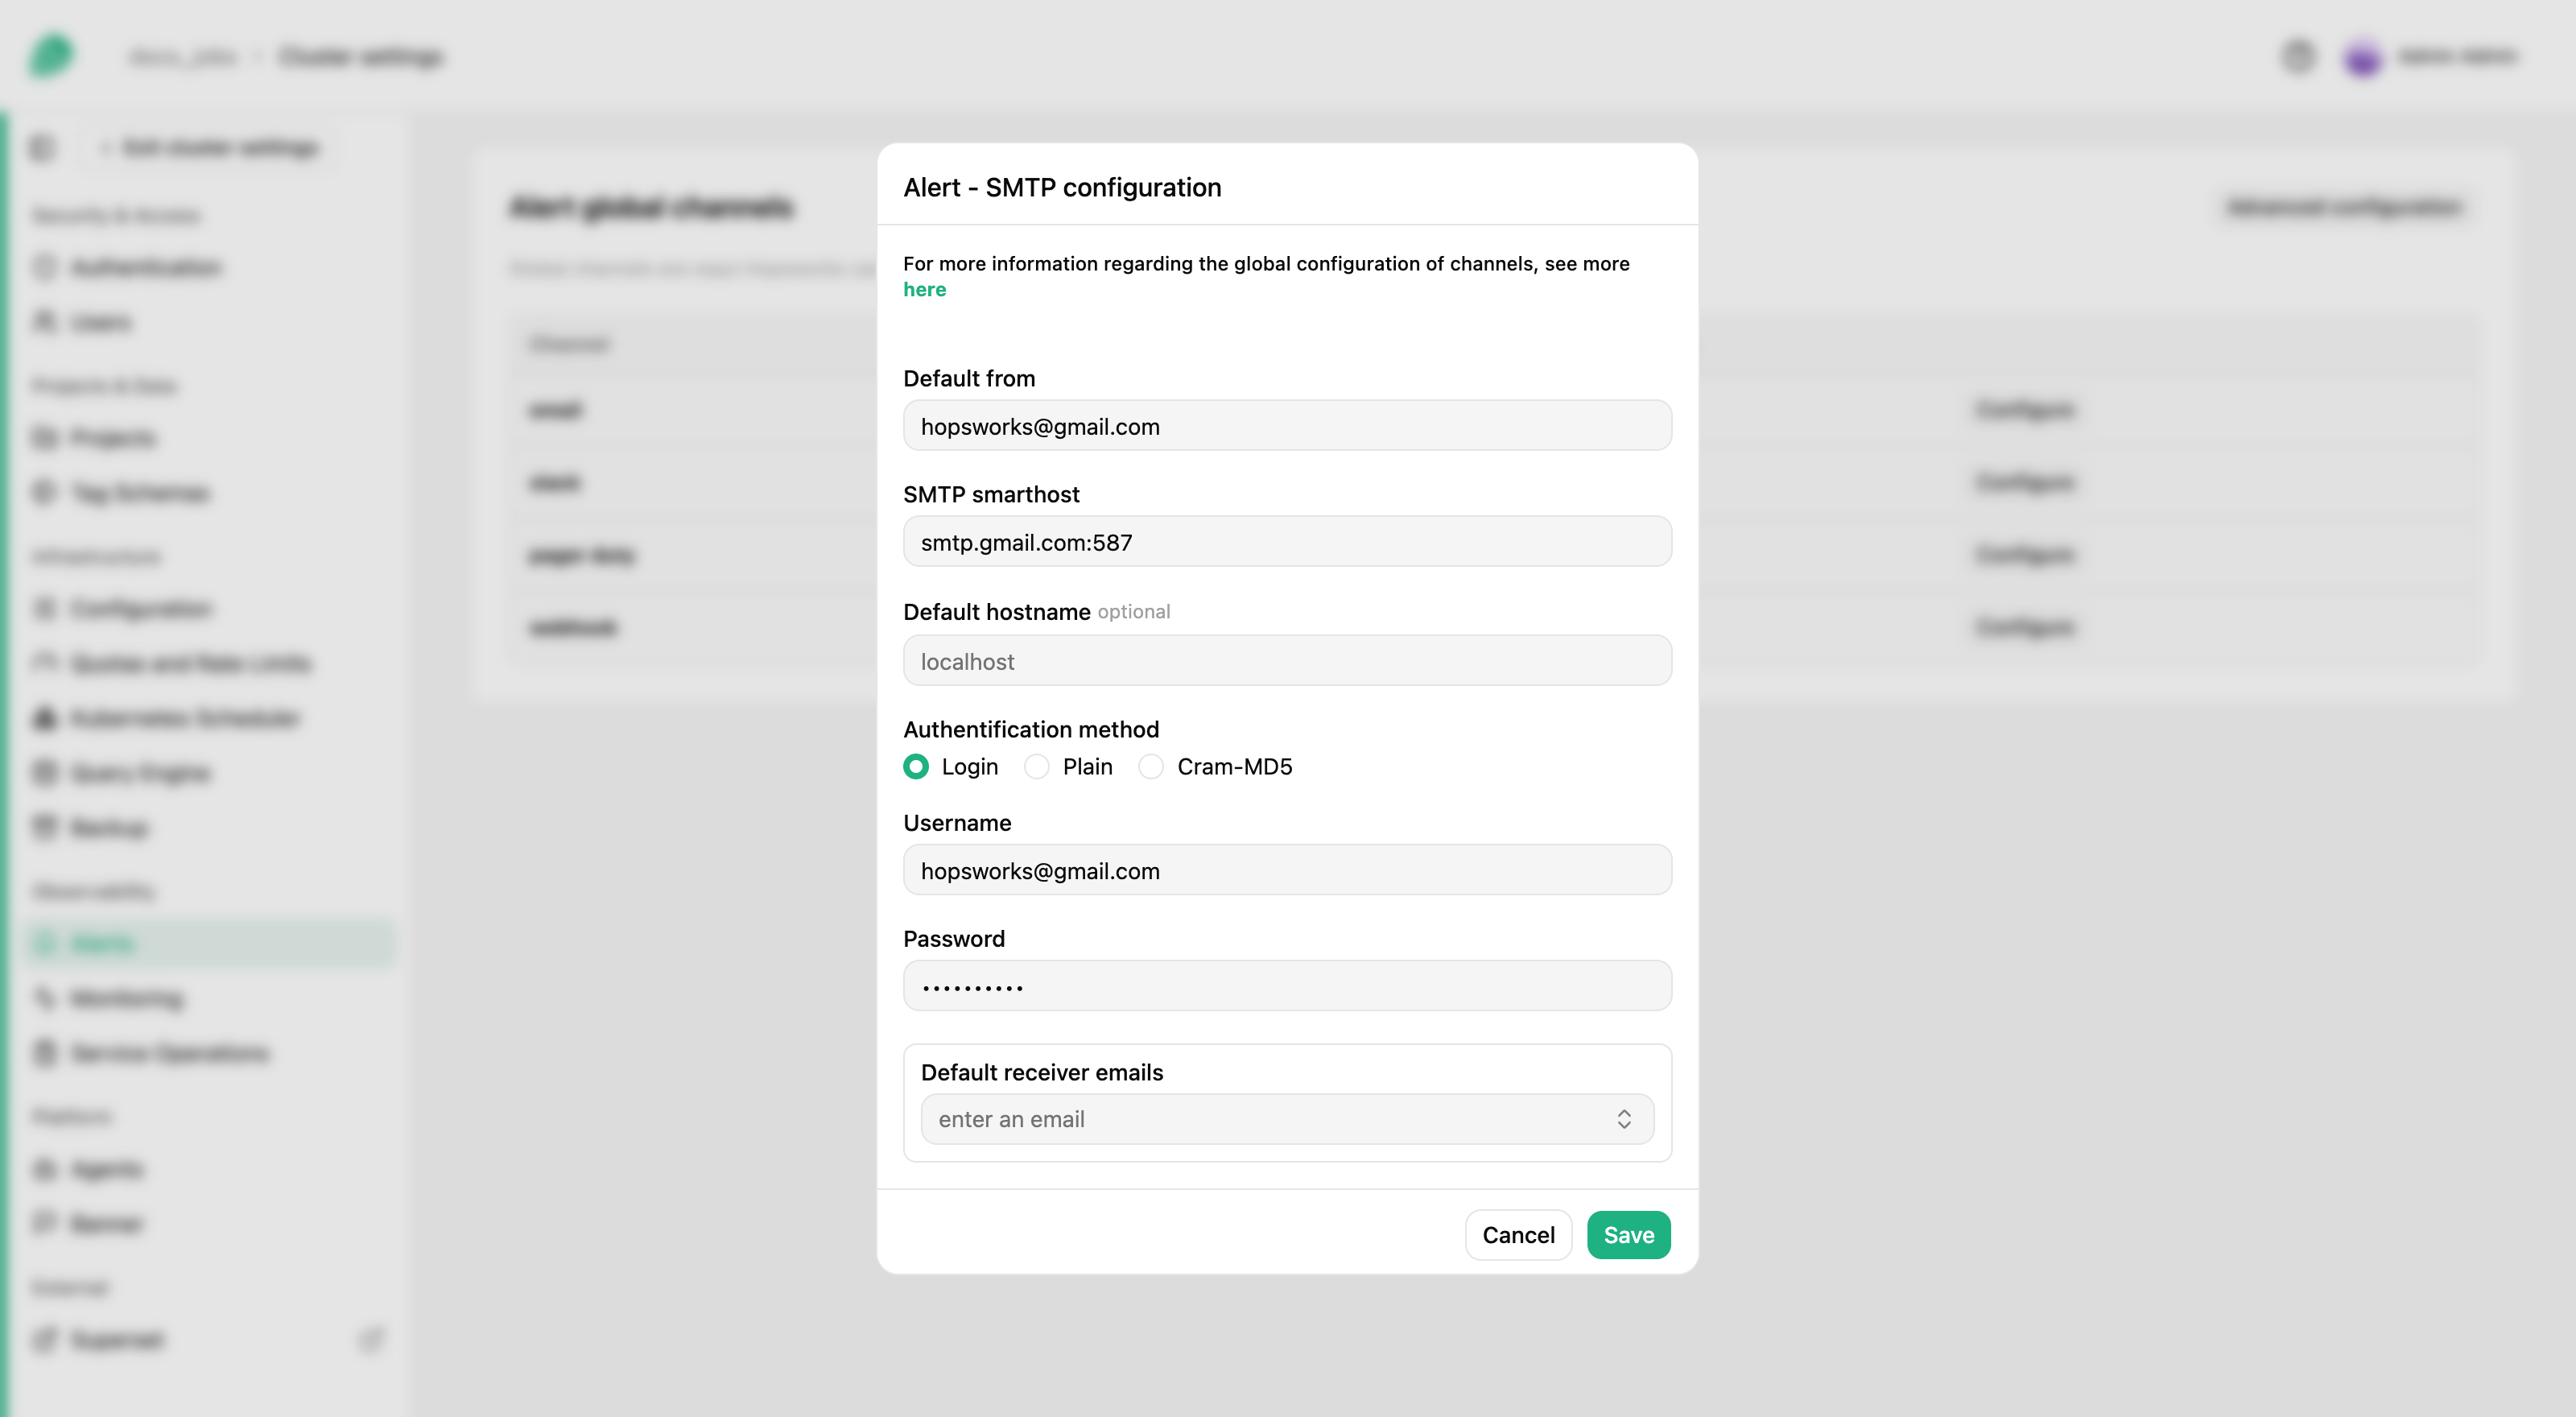Save the SMTP configuration
This screenshot has width=2576, height=1417.
click(x=1628, y=1235)
